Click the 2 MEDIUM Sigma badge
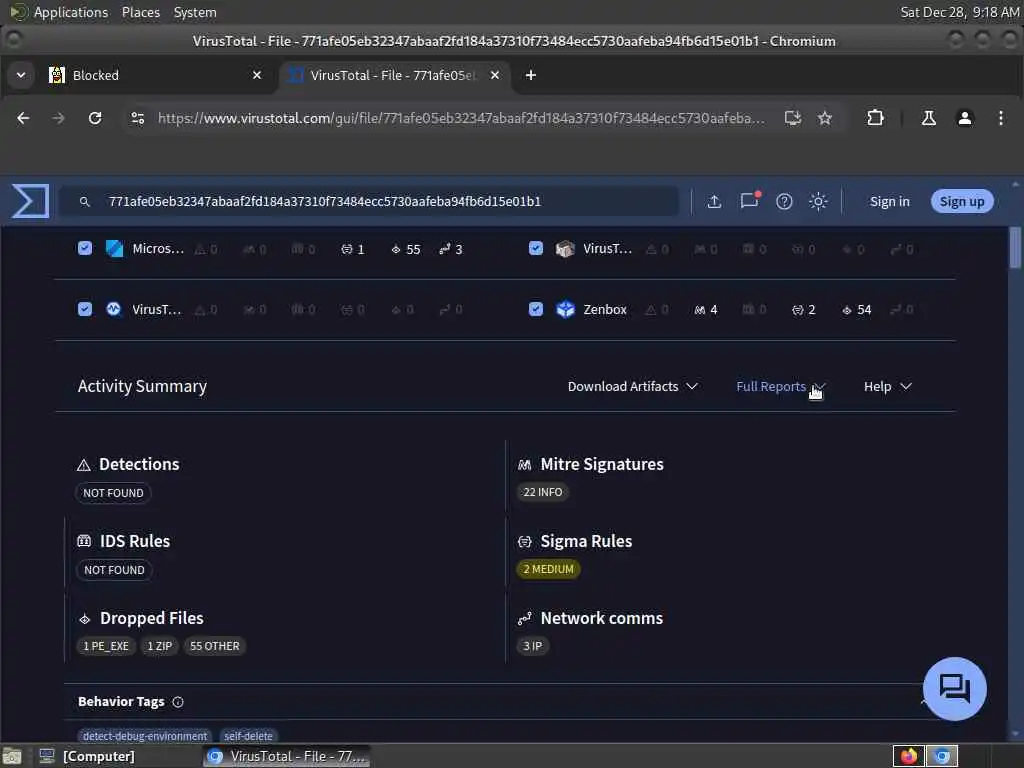The width and height of the screenshot is (1024, 768). point(548,569)
